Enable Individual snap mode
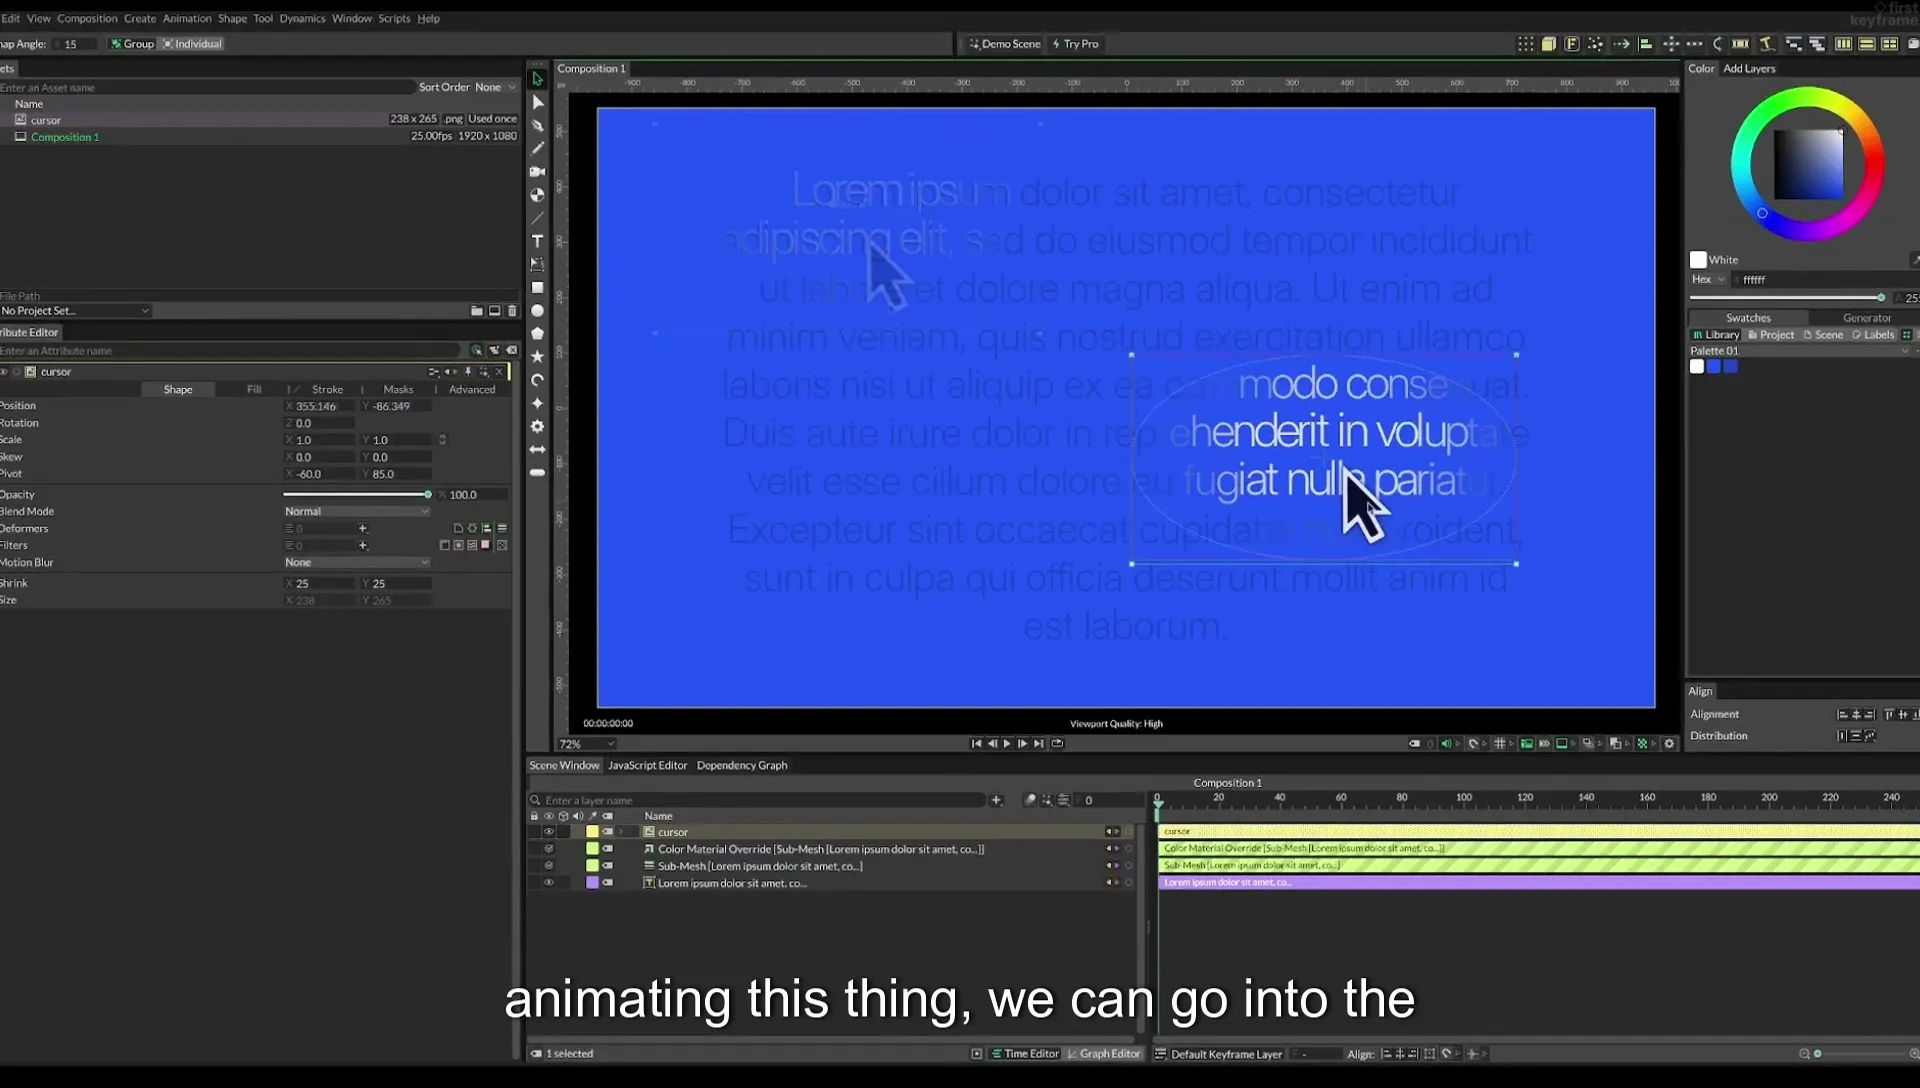1920x1088 pixels. click(192, 44)
